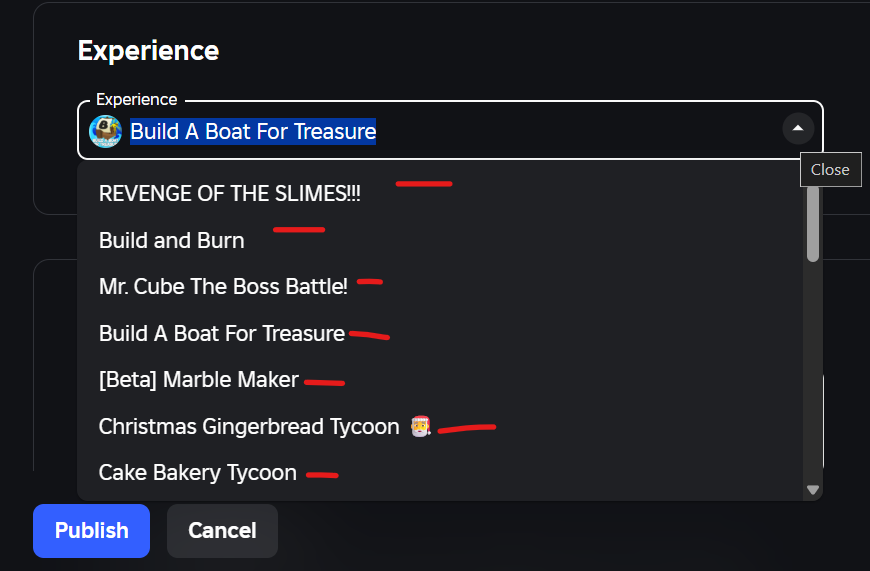Collapse the Experience dropdown with the arrow button
The width and height of the screenshot is (870, 571).
[797, 129]
